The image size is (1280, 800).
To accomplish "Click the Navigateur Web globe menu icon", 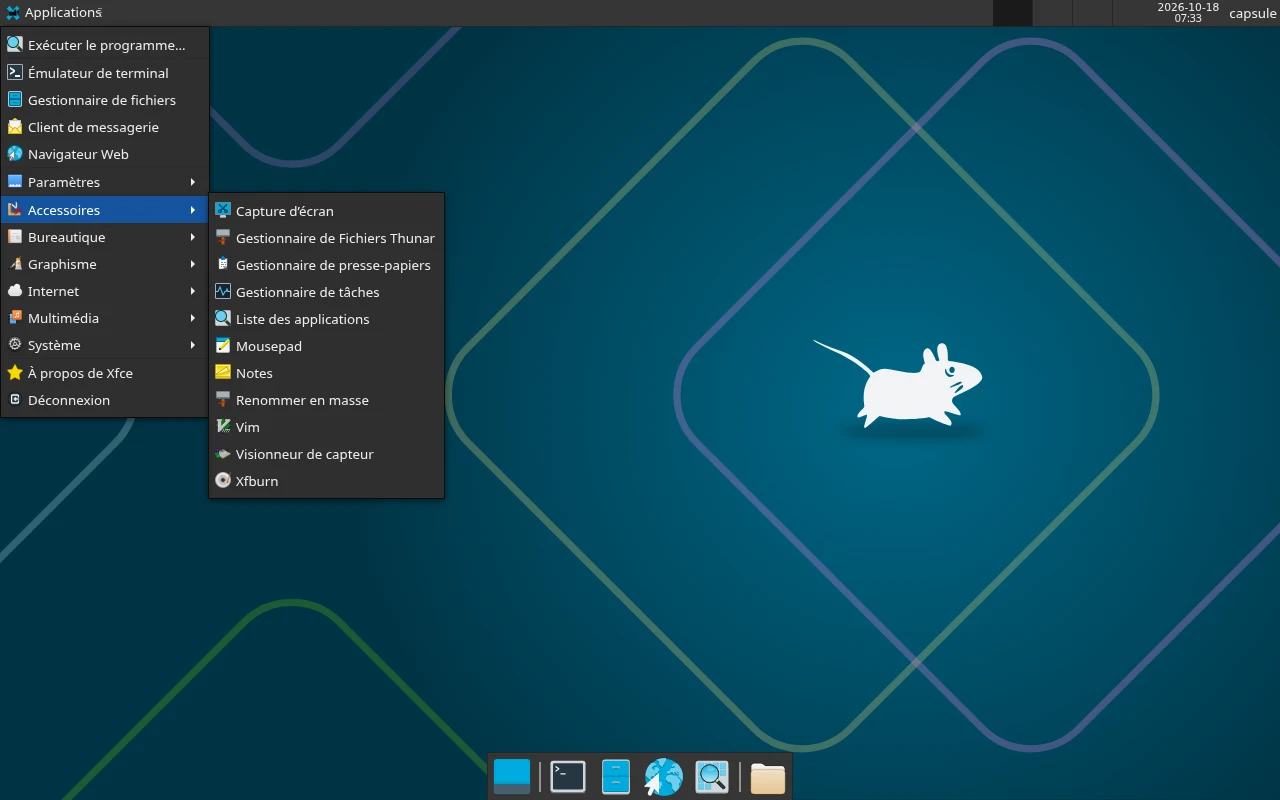I will coord(15,154).
